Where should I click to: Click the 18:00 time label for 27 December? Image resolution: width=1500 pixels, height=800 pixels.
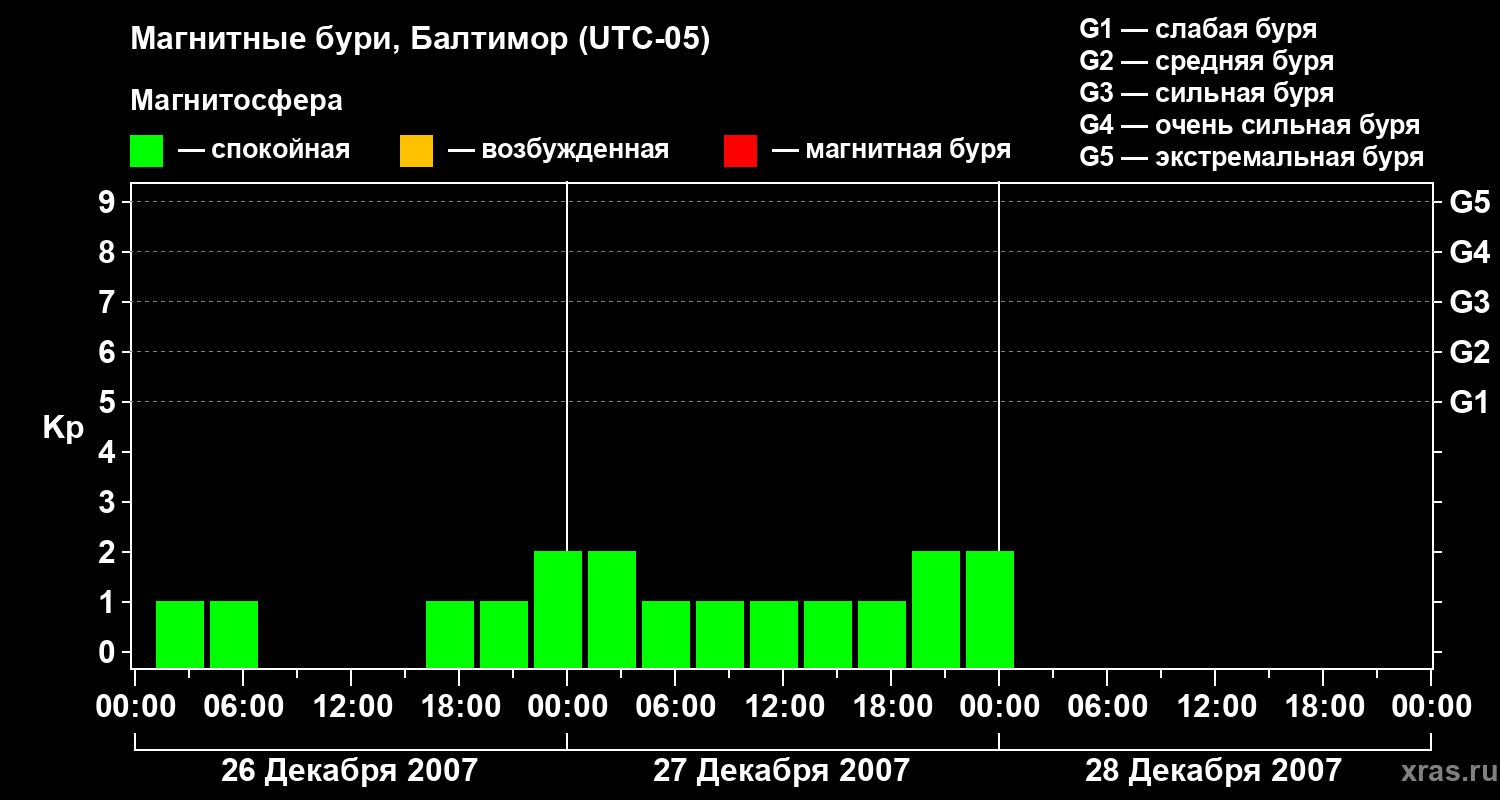(x=891, y=707)
